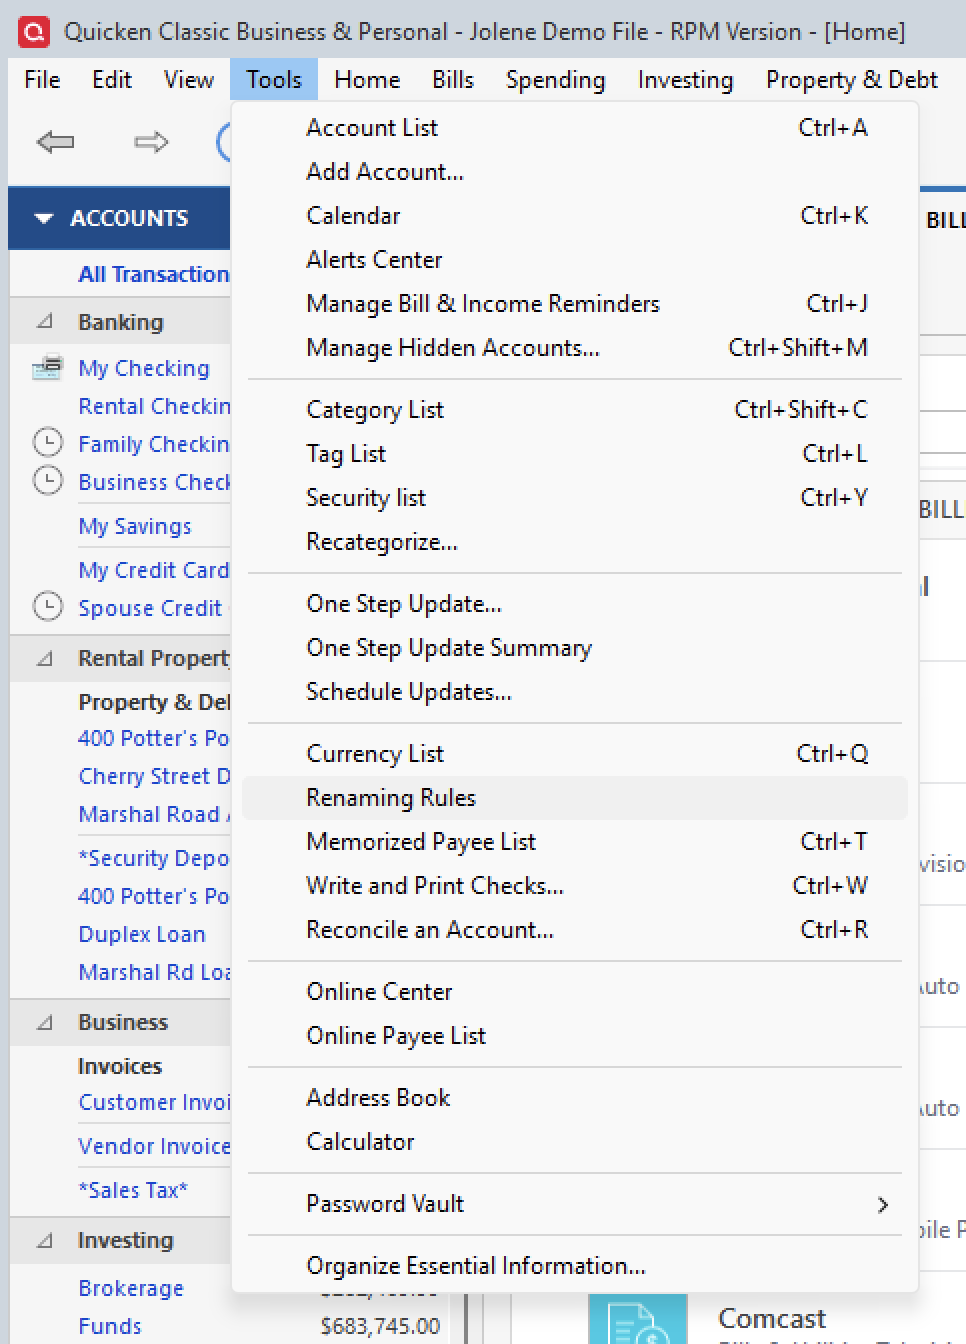Open Tag List menu entry

tap(575, 454)
